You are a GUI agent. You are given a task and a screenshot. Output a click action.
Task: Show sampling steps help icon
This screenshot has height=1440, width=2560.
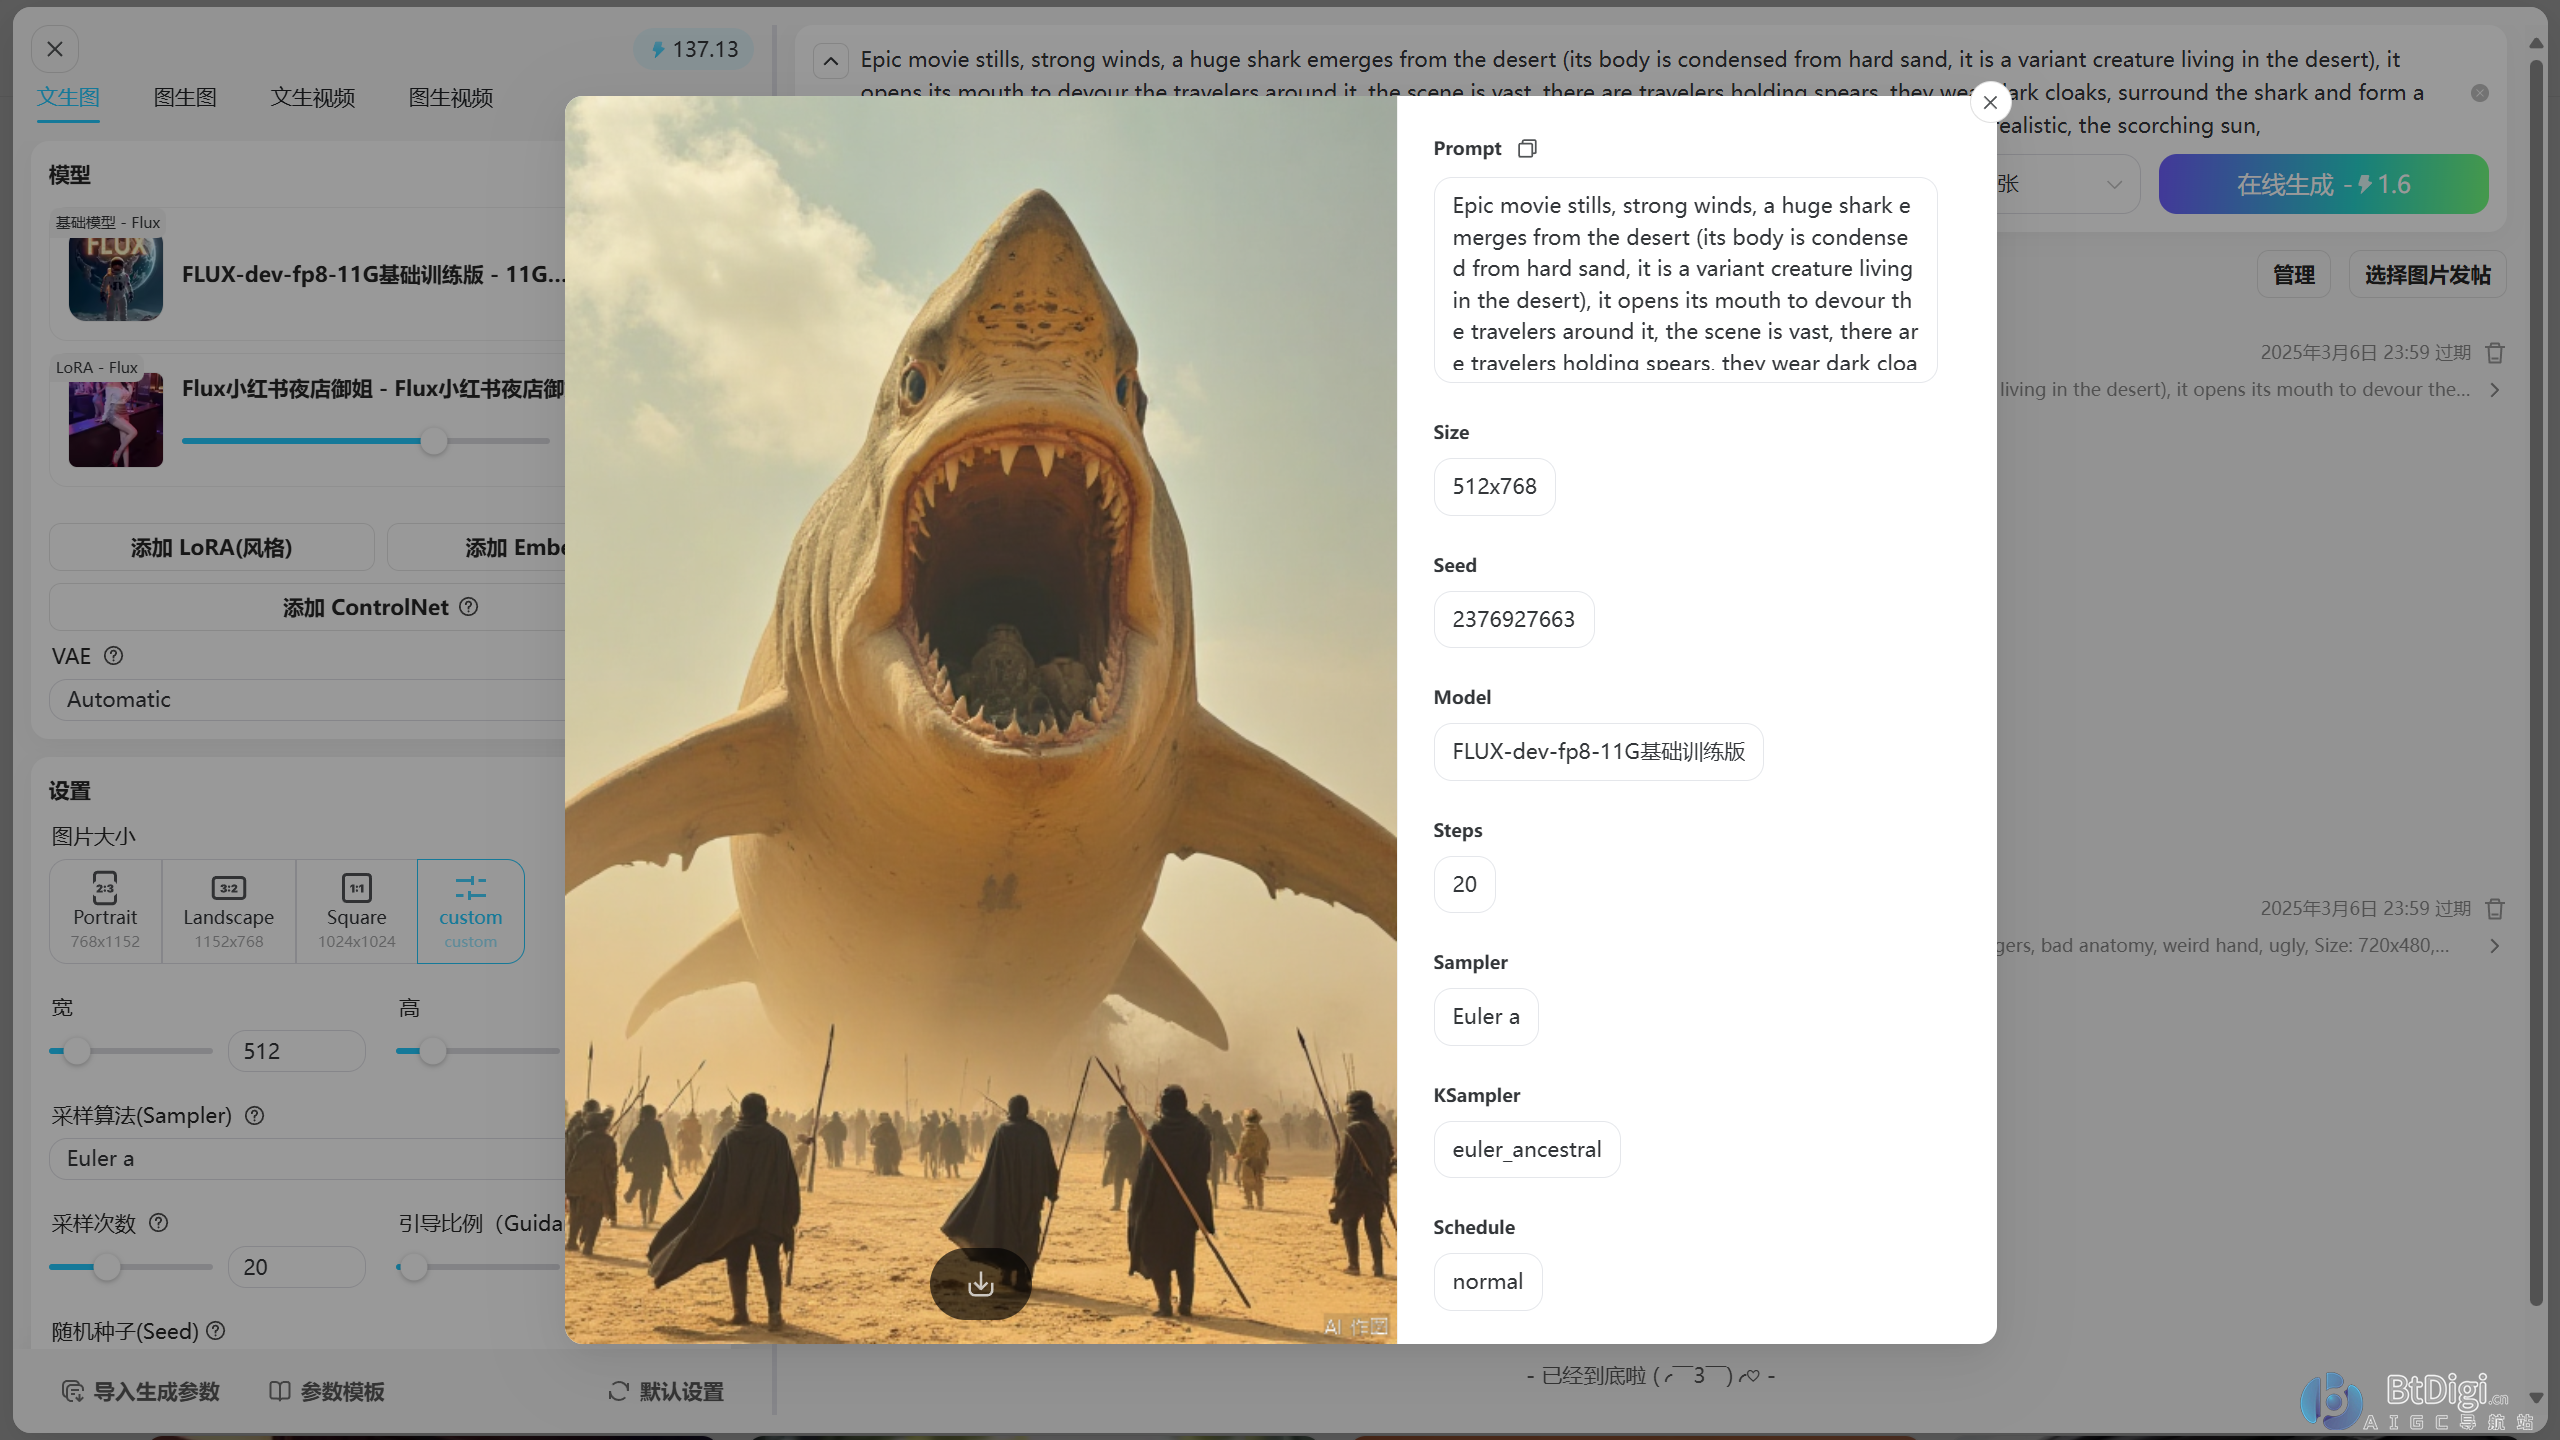point(158,1223)
